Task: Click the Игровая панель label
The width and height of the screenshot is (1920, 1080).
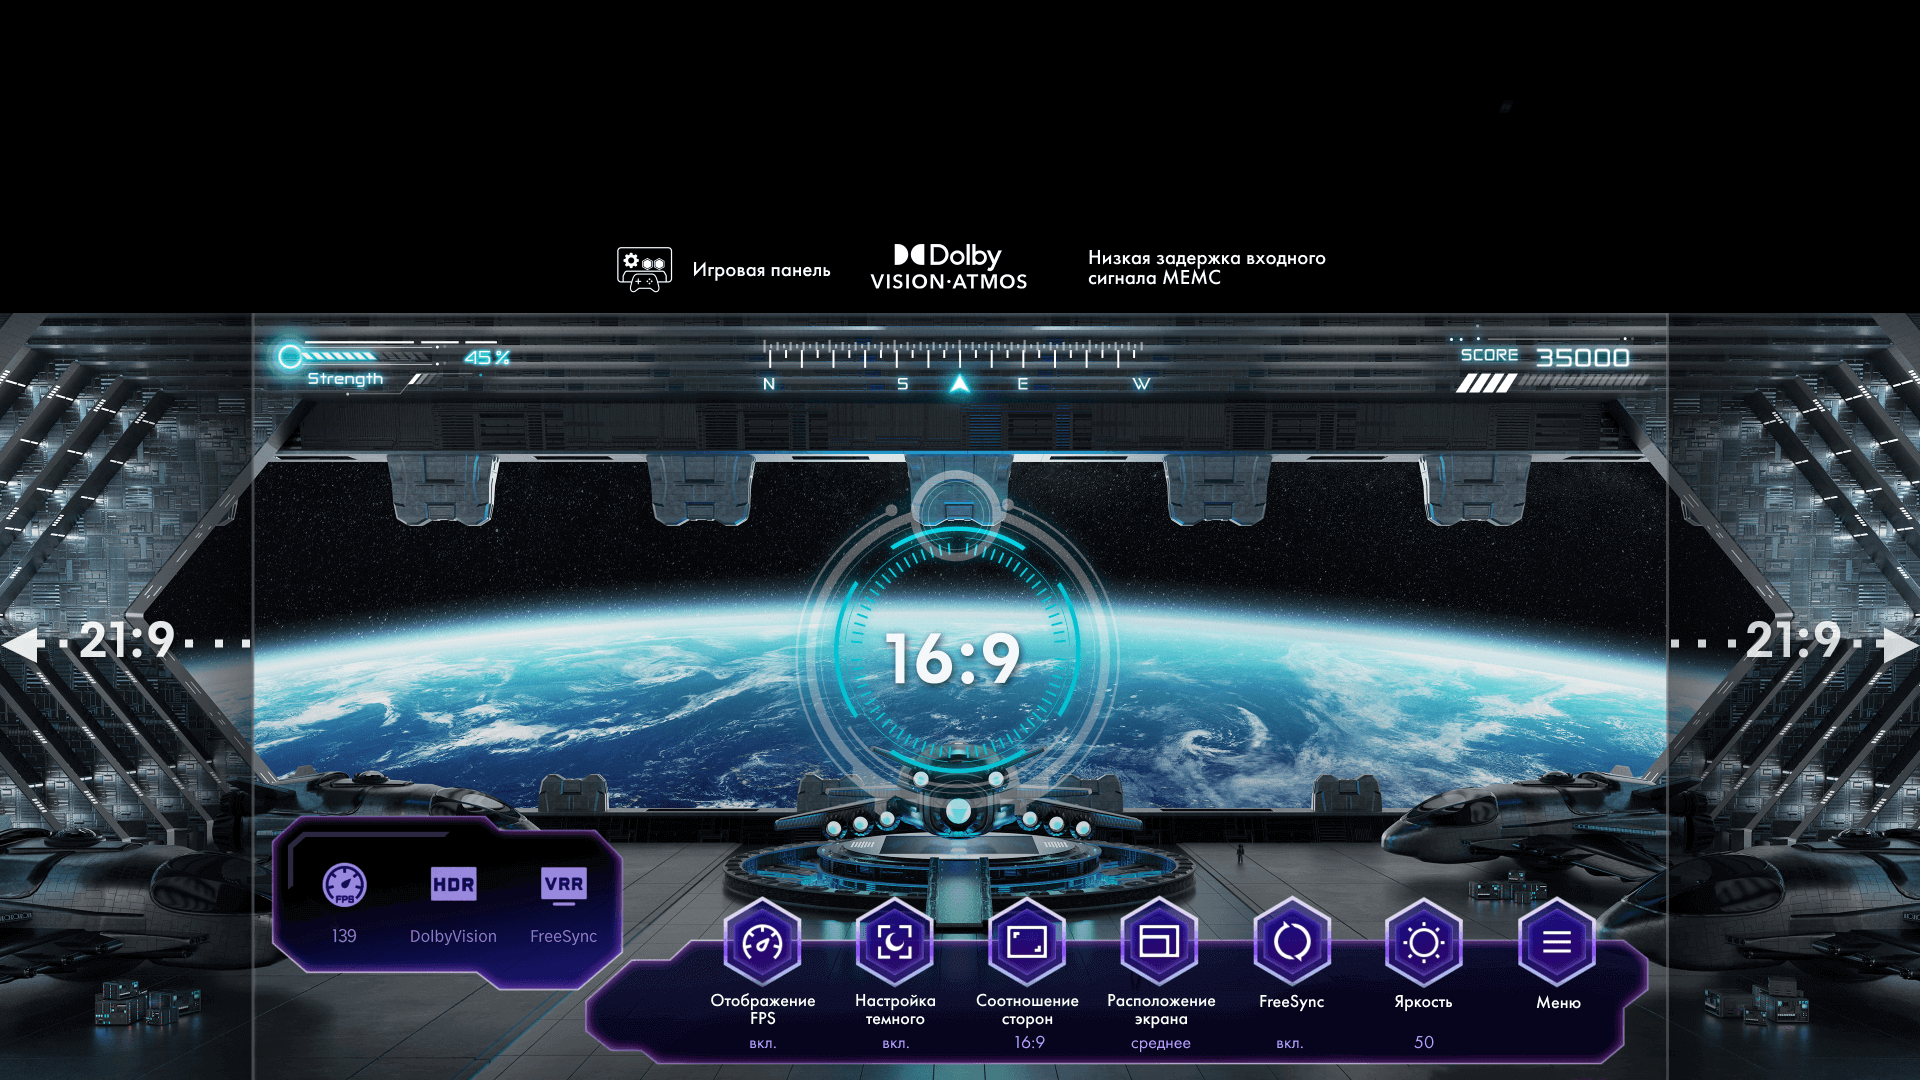Action: pyautogui.click(x=761, y=270)
